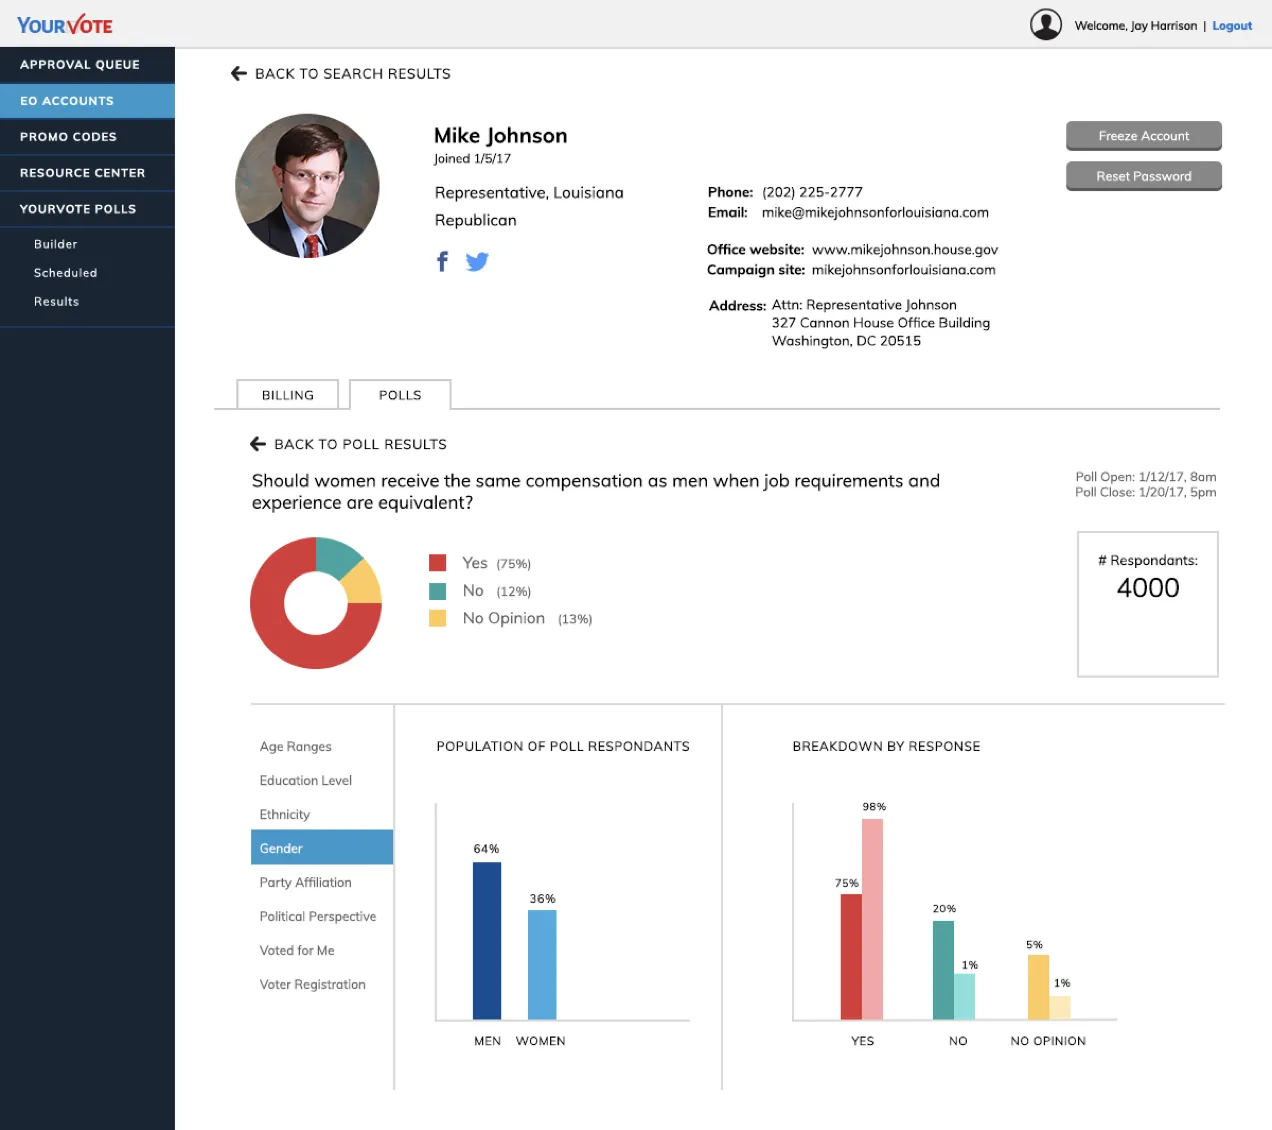
Task: Click the donut chart
Action: click(x=316, y=603)
